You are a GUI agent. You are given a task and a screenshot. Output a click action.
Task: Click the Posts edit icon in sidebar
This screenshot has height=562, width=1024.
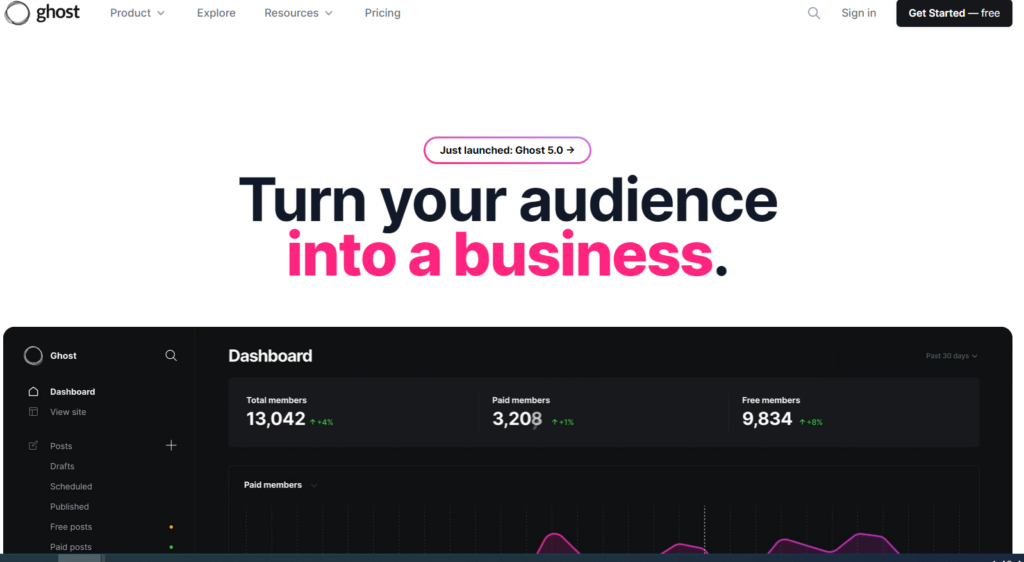pyautogui.click(x=34, y=446)
